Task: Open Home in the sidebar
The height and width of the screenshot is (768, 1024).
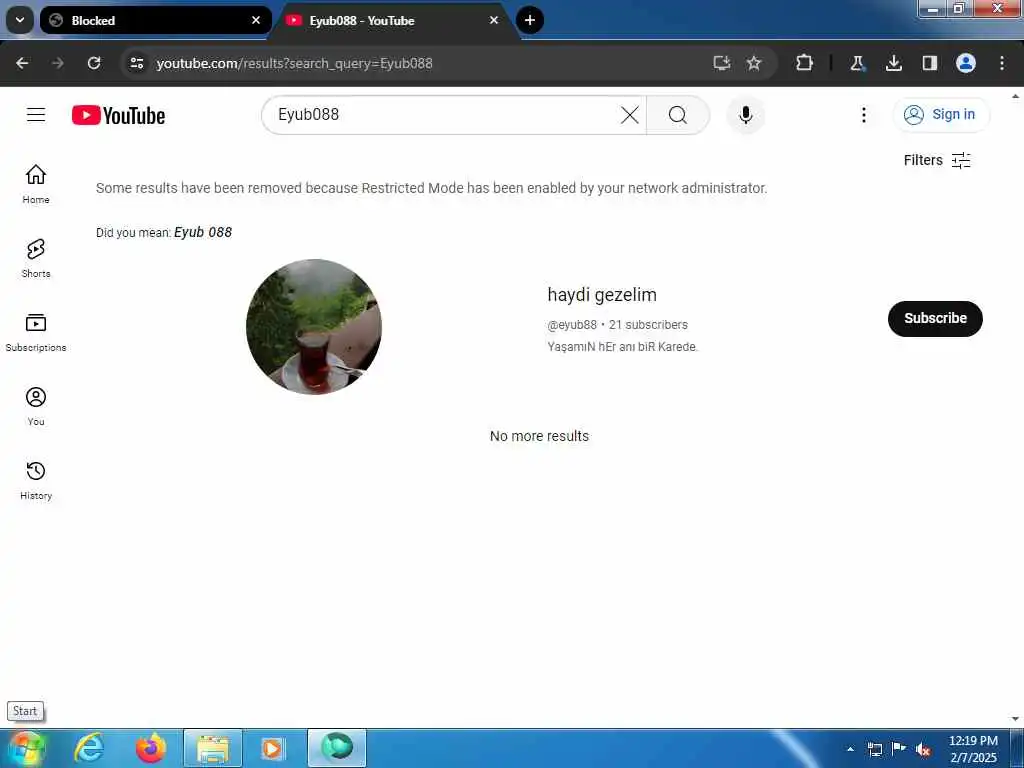Action: pyautogui.click(x=36, y=184)
